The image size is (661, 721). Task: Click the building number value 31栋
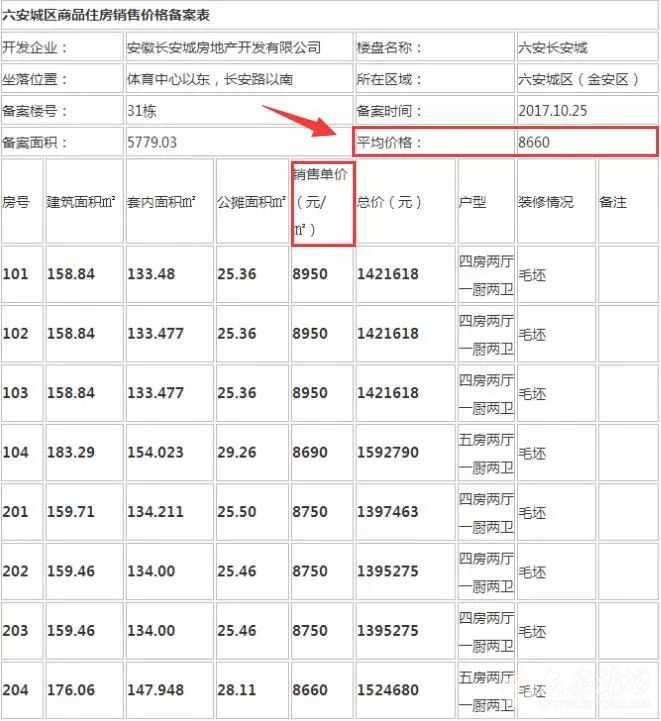click(x=141, y=111)
